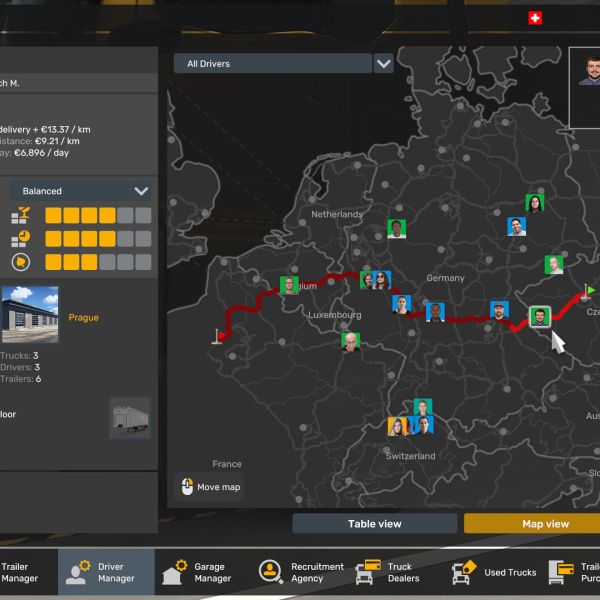Click the Swiss flag icon at top
The width and height of the screenshot is (600, 600).
(x=535, y=18)
